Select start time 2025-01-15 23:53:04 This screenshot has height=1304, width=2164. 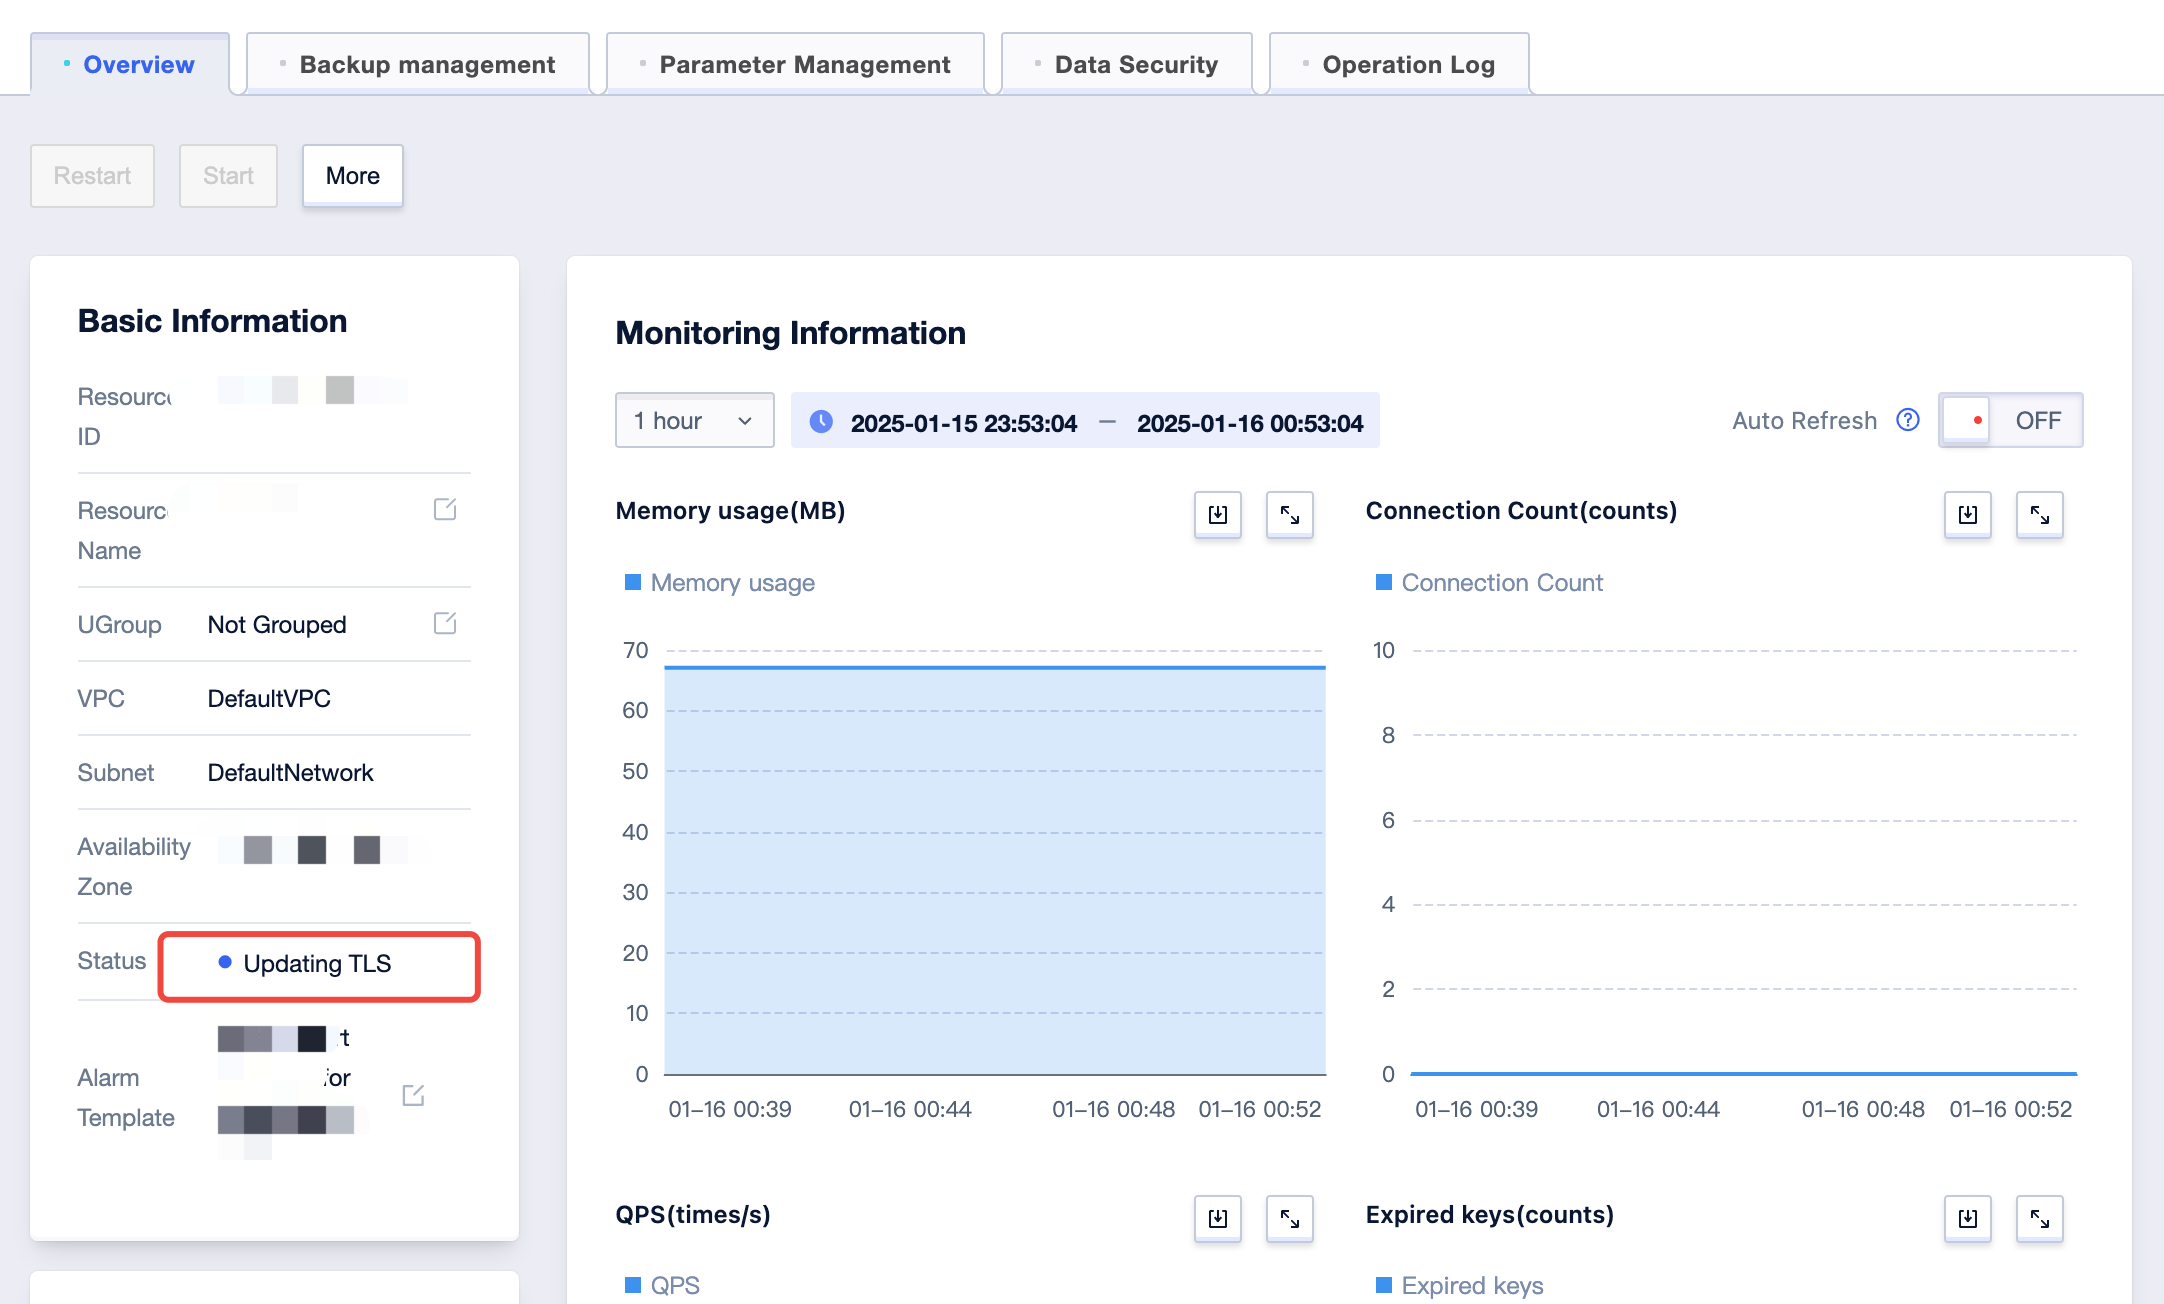(x=964, y=423)
